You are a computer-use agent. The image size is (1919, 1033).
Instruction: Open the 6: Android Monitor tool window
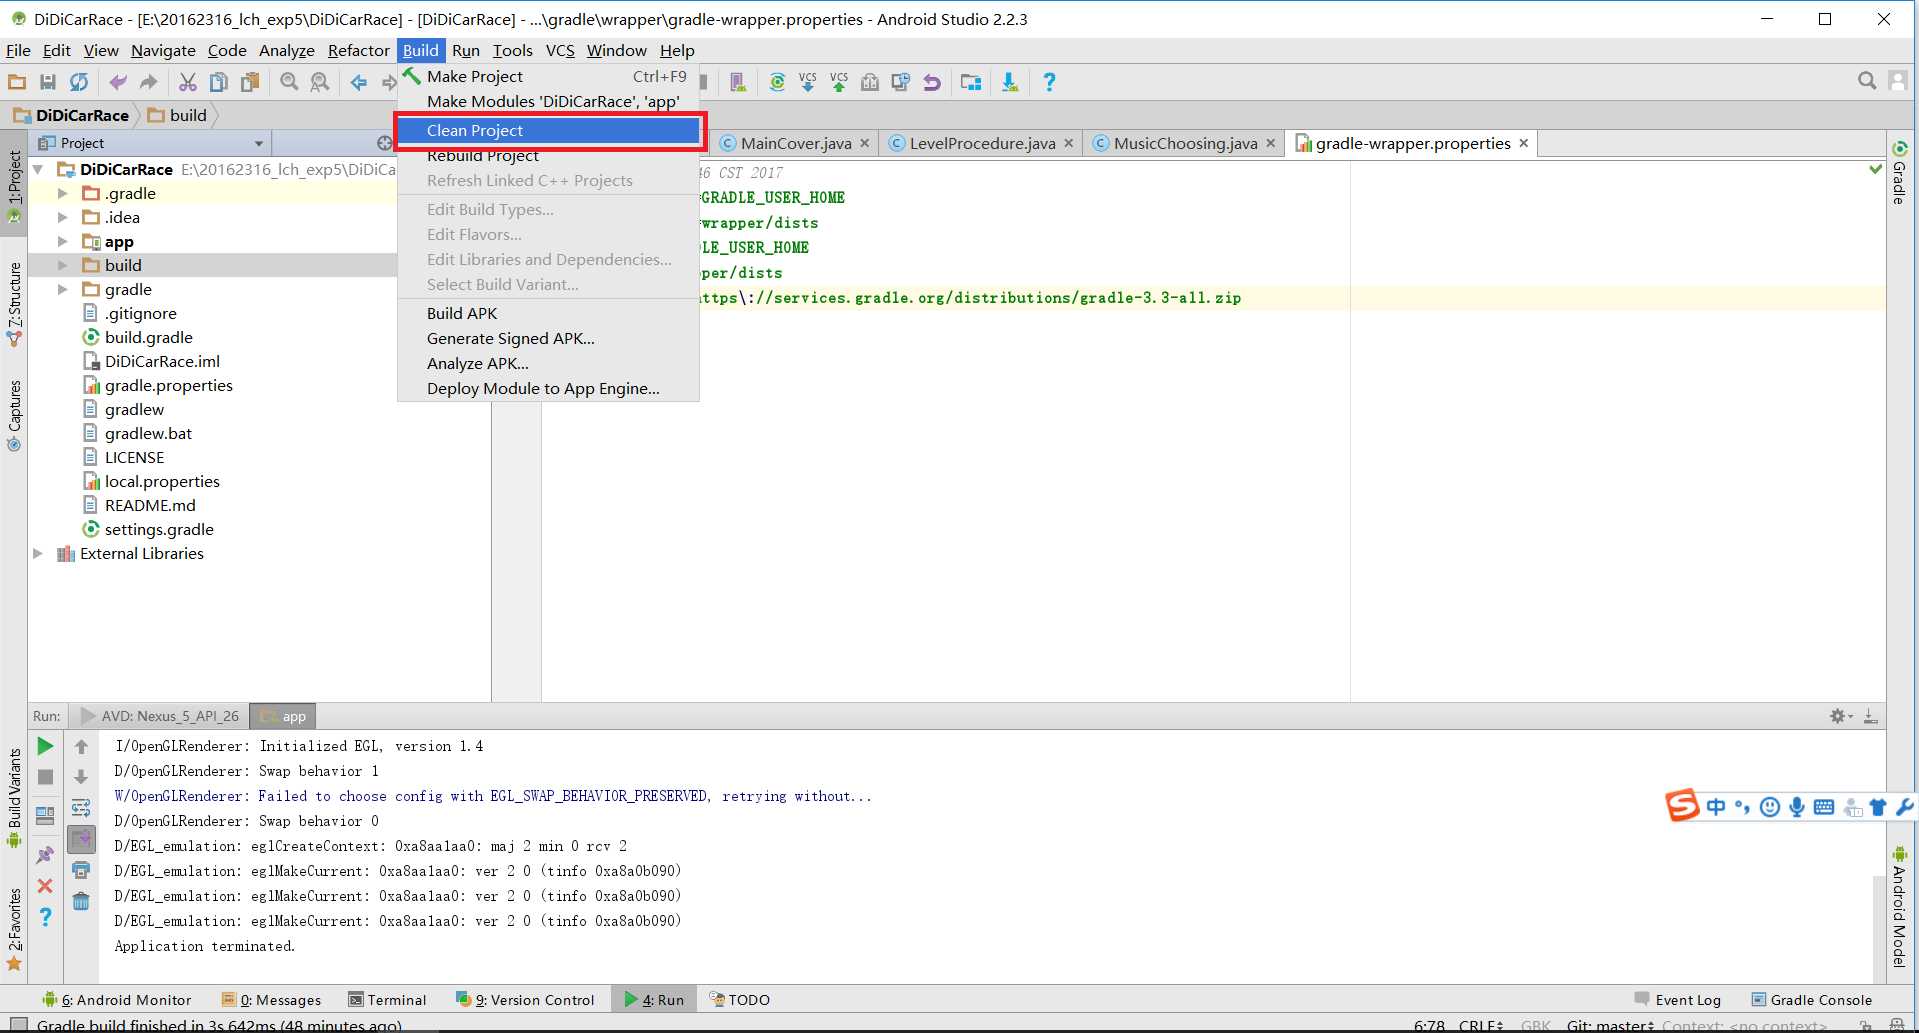[117, 999]
